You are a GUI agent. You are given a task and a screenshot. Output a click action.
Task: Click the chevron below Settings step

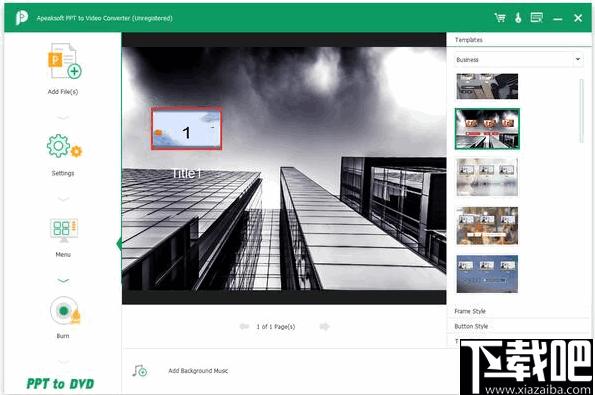(63, 199)
